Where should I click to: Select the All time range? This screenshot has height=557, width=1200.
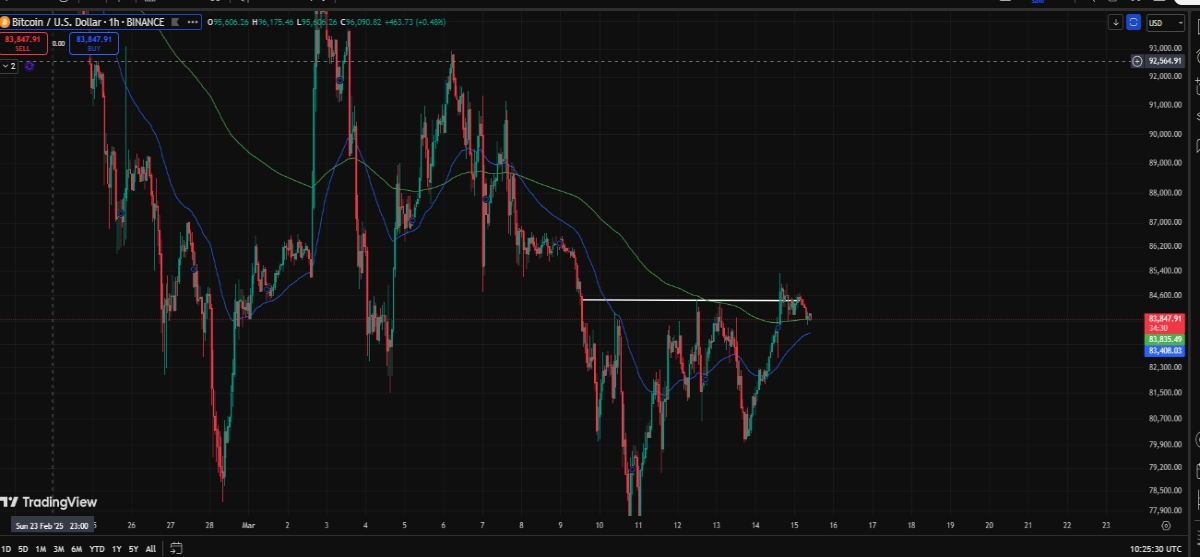tap(150, 549)
